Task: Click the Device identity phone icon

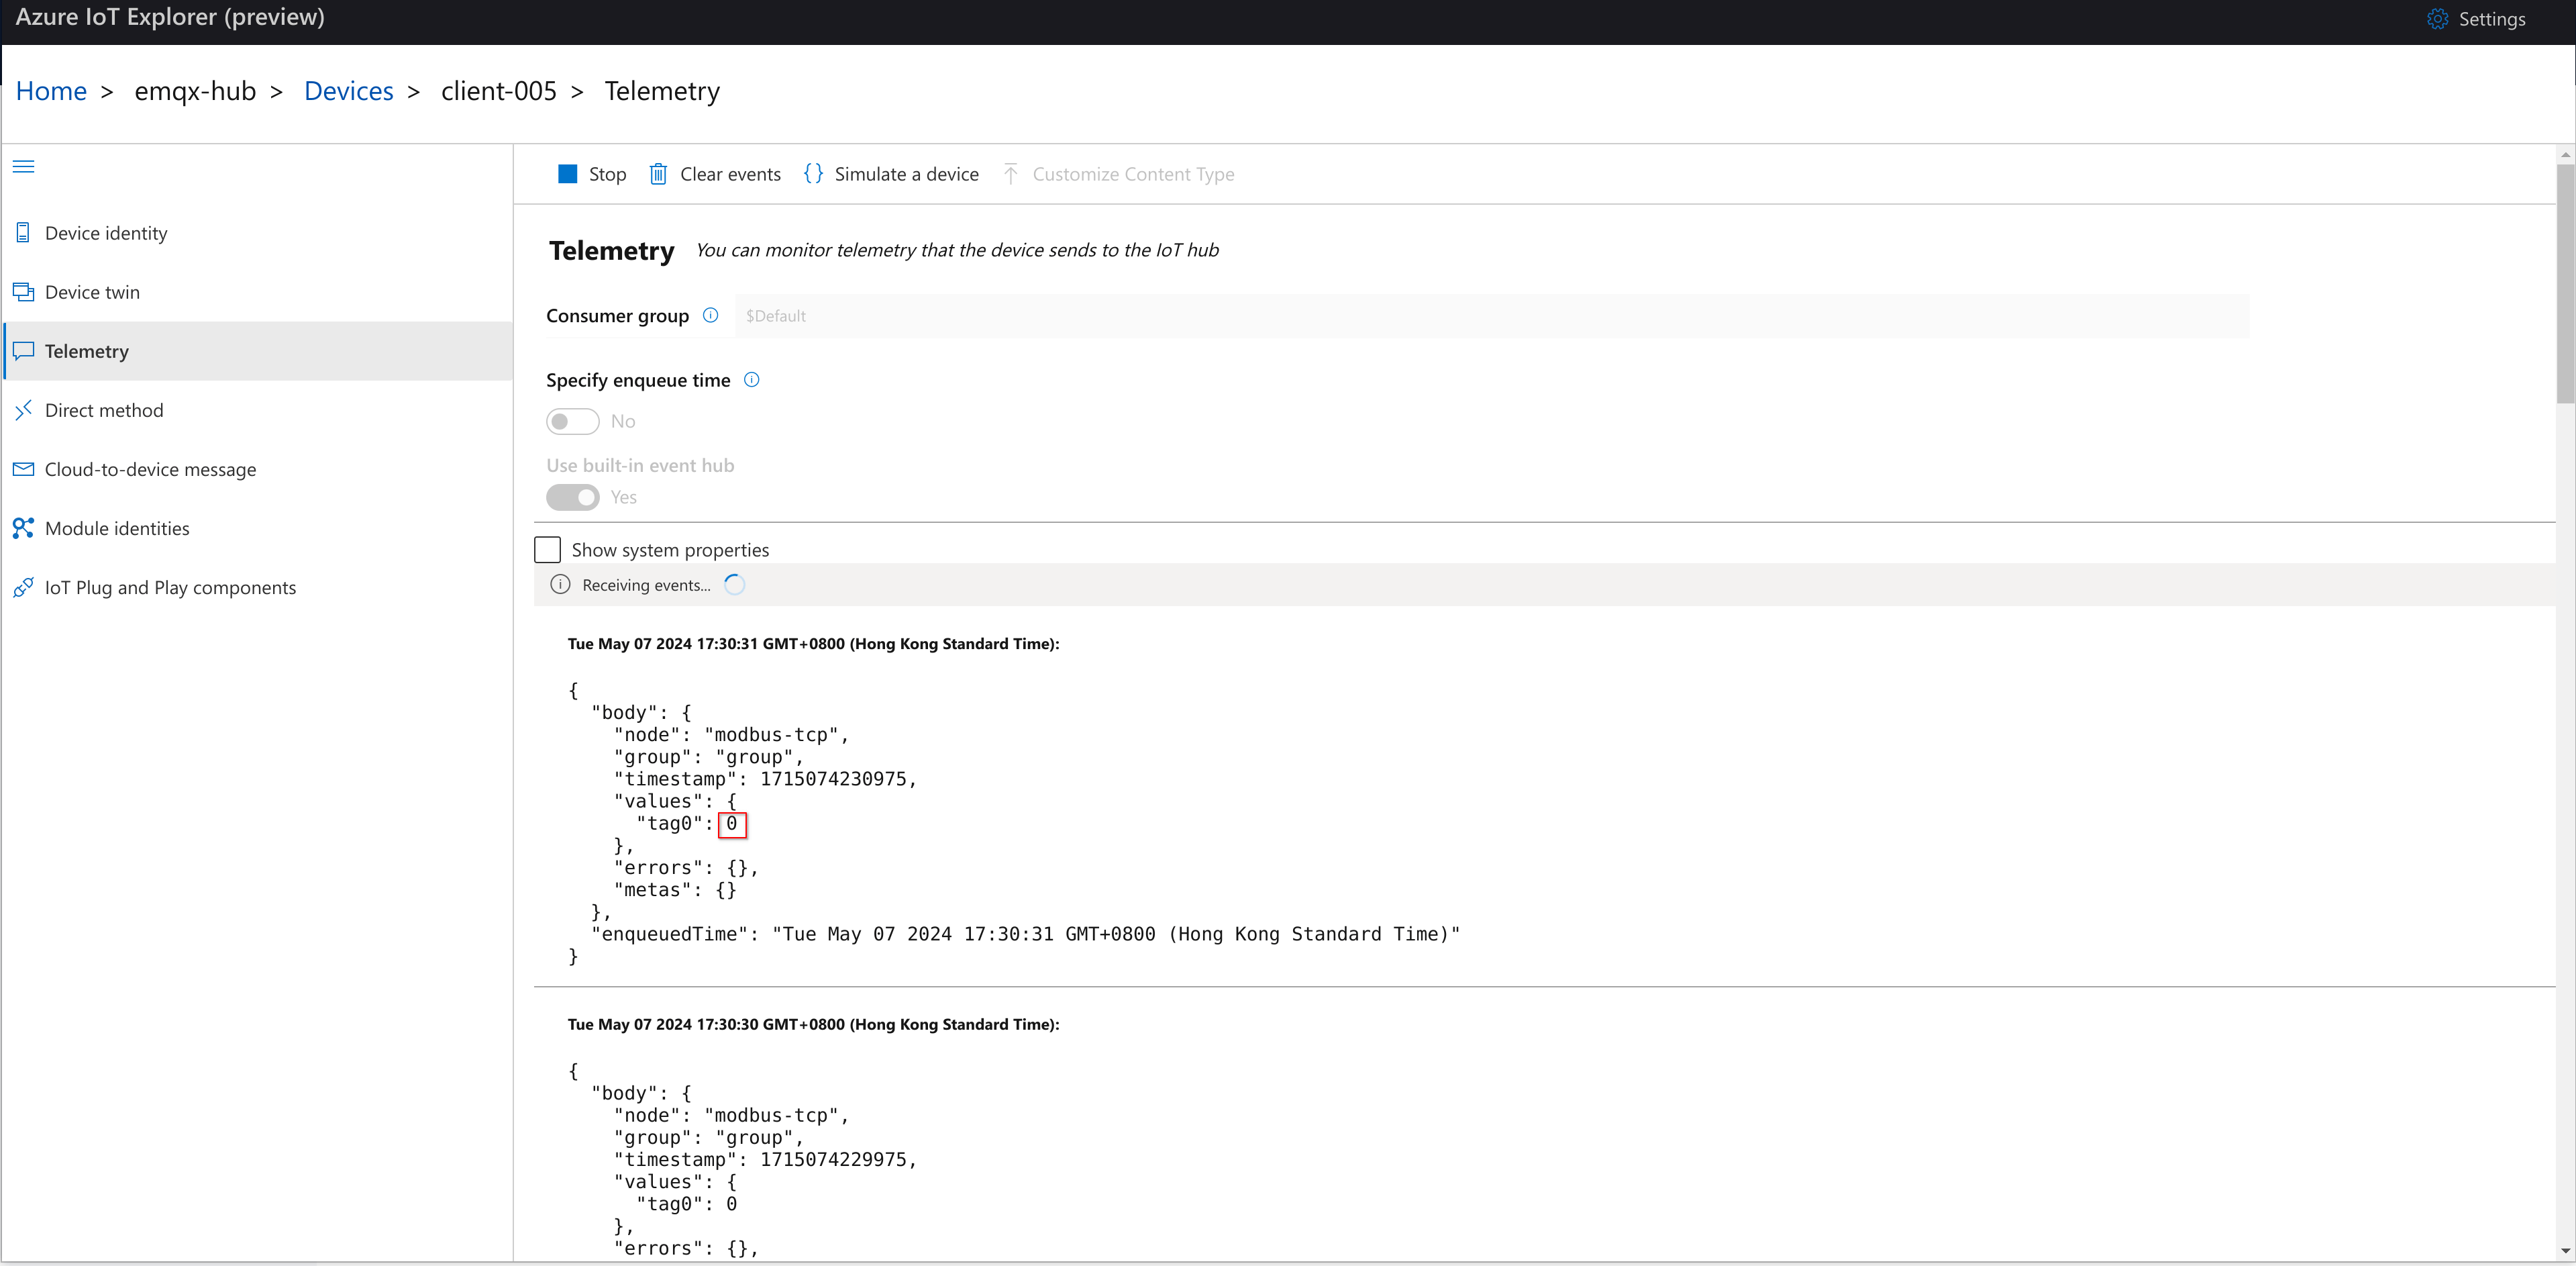Action: [23, 232]
